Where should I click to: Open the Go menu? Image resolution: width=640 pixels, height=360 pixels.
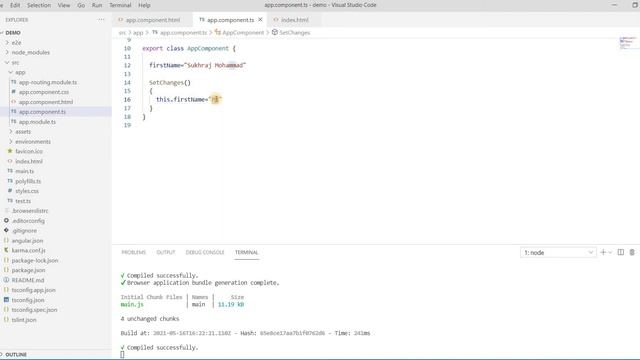pyautogui.click(x=81, y=5)
